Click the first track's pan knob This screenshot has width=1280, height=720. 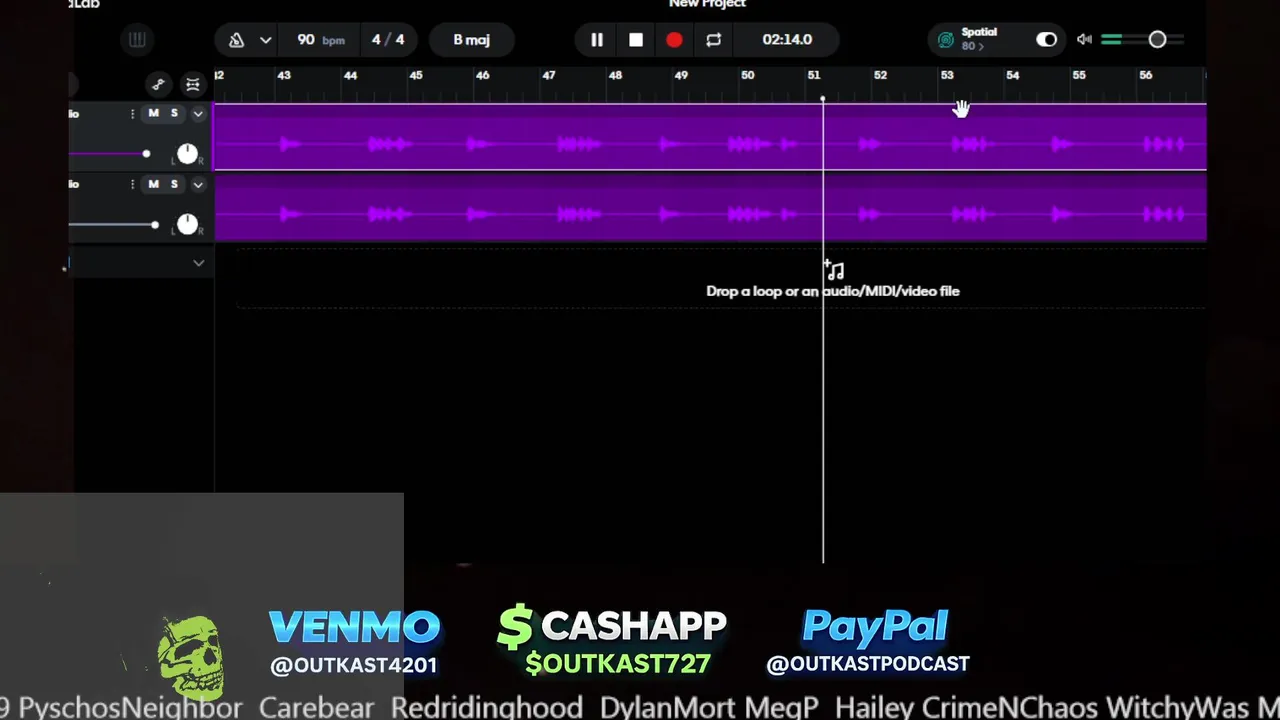pos(187,154)
